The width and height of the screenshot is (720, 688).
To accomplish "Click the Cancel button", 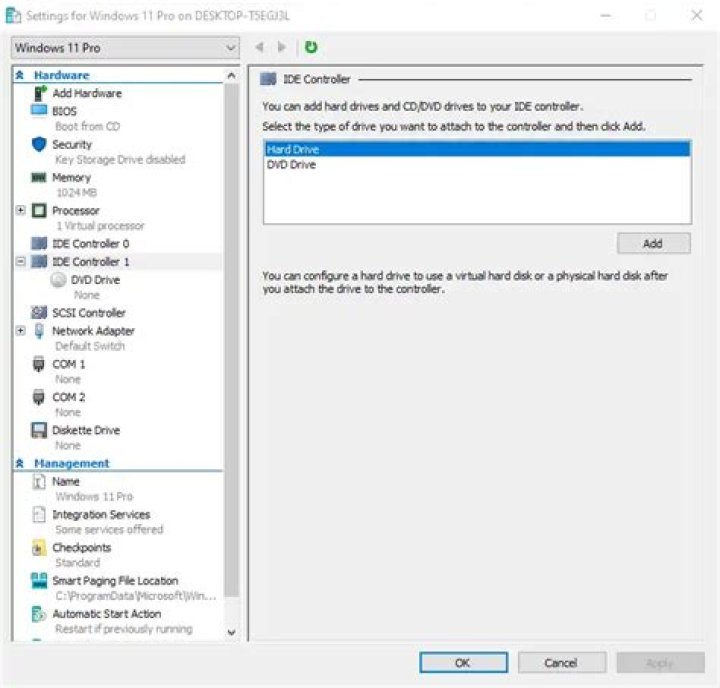I will (x=562, y=663).
